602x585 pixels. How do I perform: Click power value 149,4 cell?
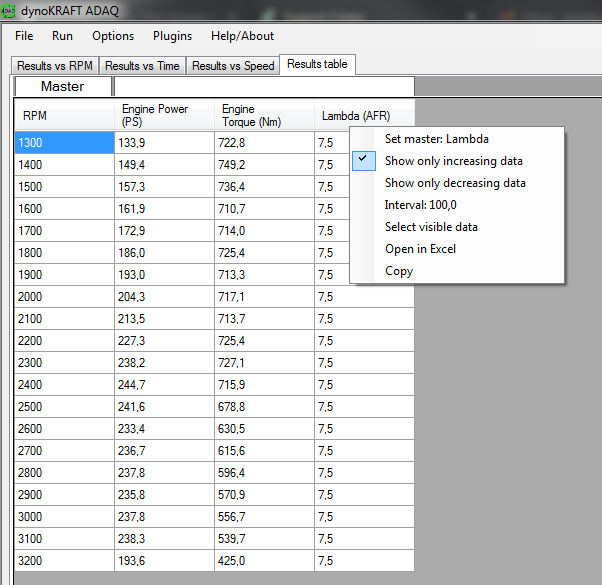164,165
